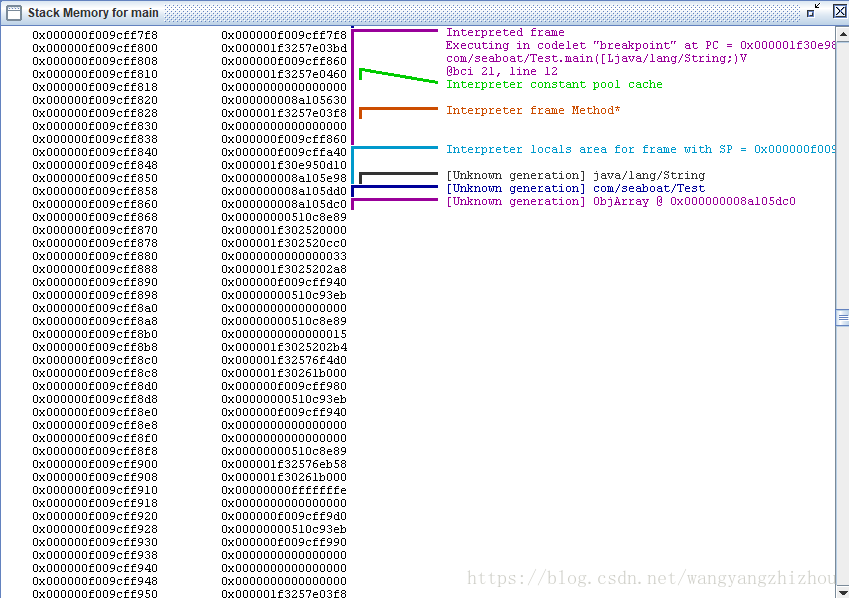Select the 'Interpreter constant pool cache' annotation

(554, 84)
